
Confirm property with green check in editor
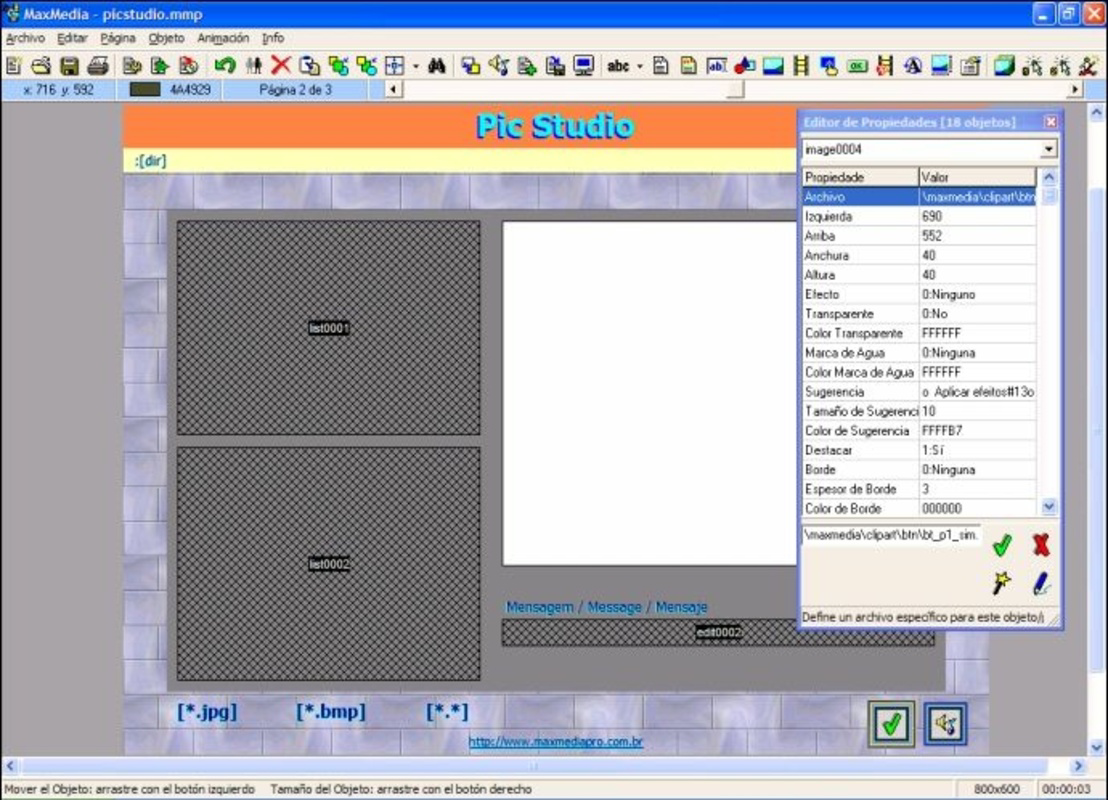point(1002,545)
